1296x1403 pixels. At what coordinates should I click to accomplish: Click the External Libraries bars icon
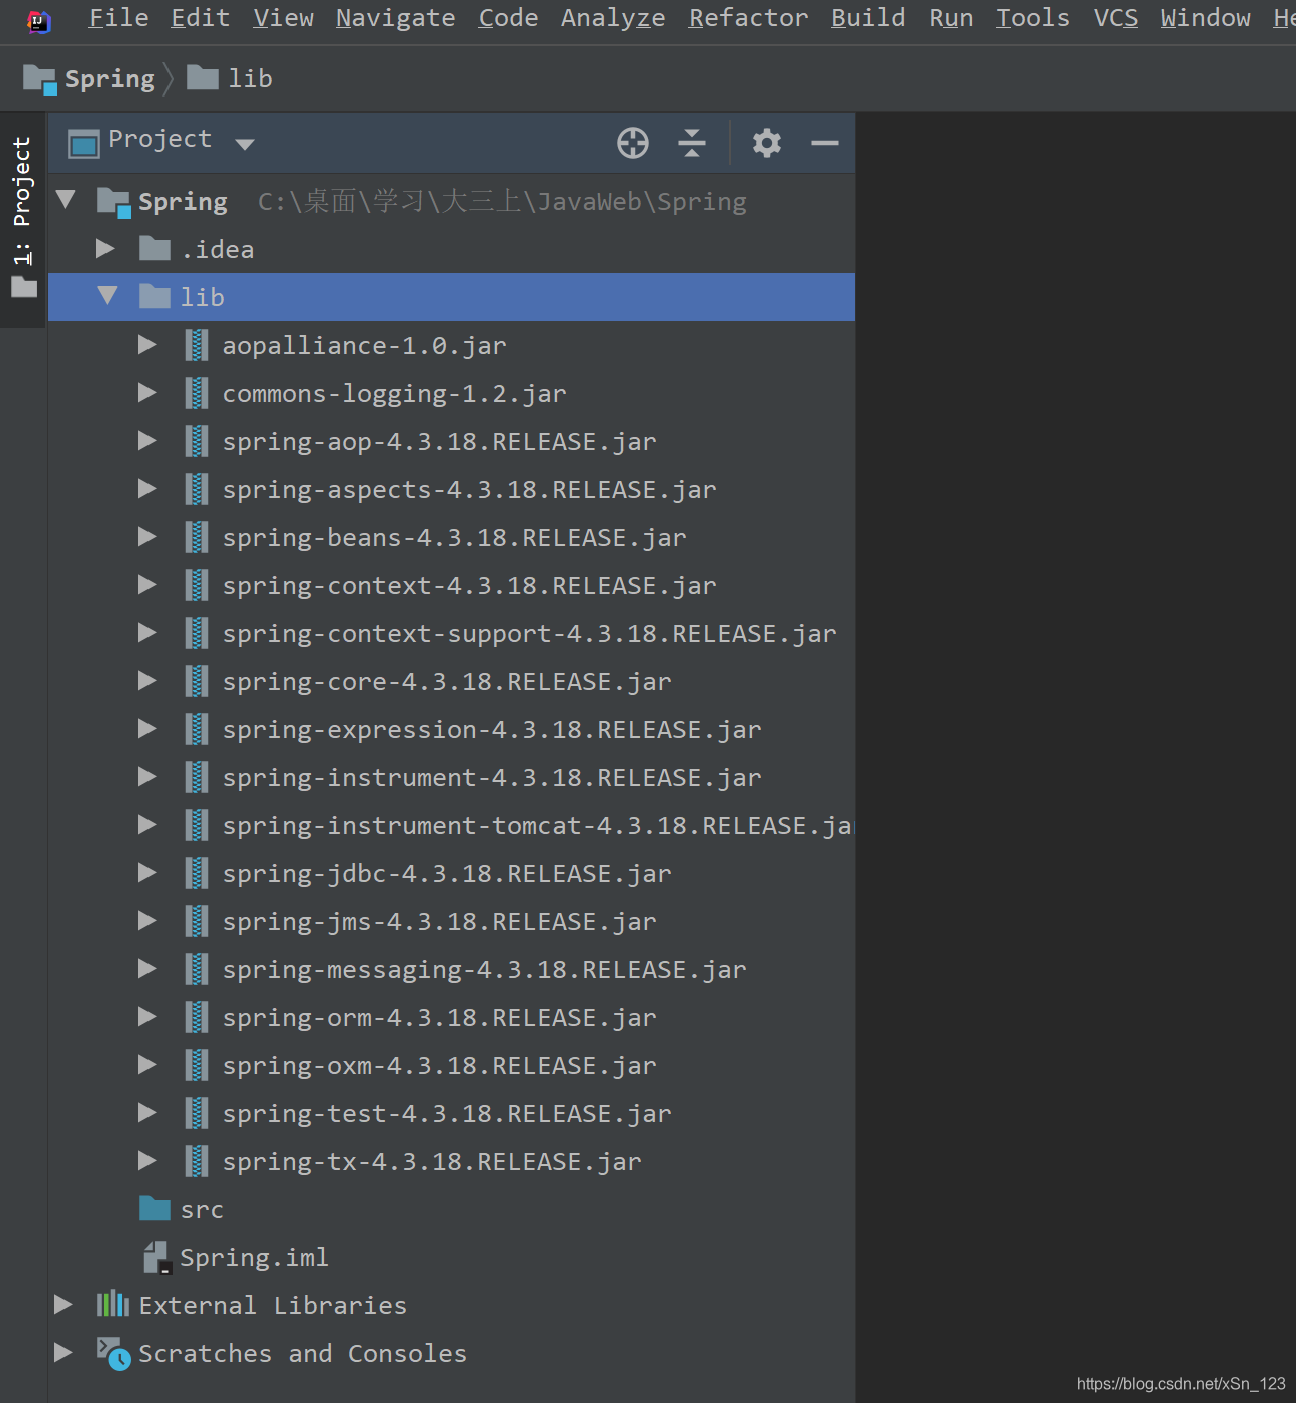tap(113, 1304)
